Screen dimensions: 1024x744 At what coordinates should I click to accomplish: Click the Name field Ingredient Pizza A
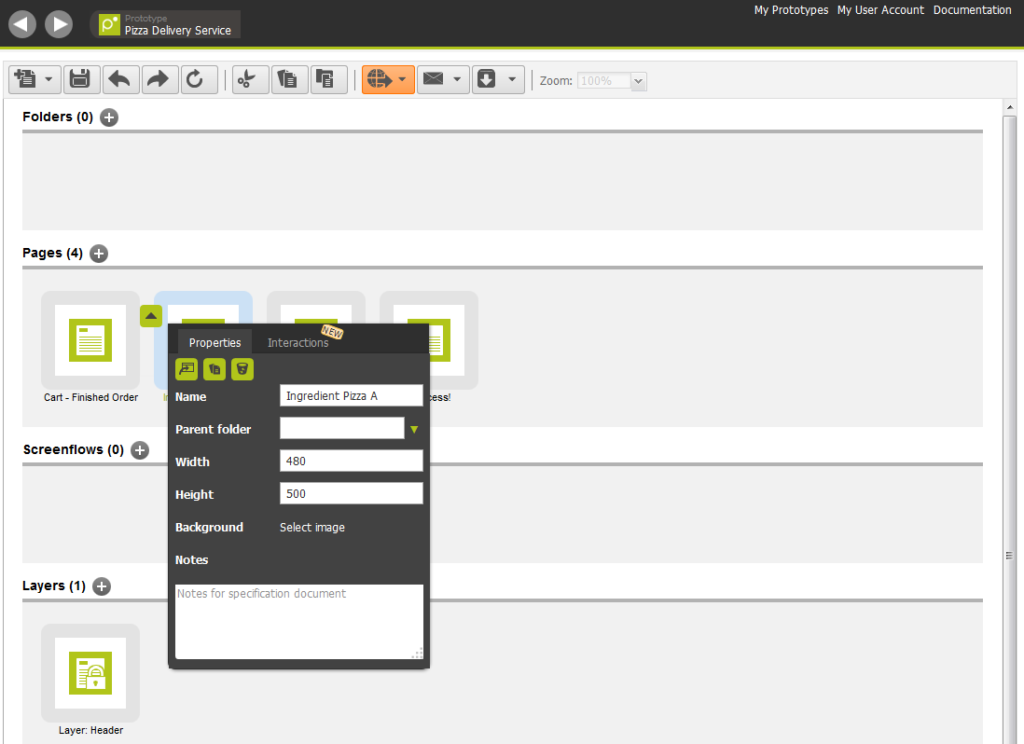[x=351, y=396]
